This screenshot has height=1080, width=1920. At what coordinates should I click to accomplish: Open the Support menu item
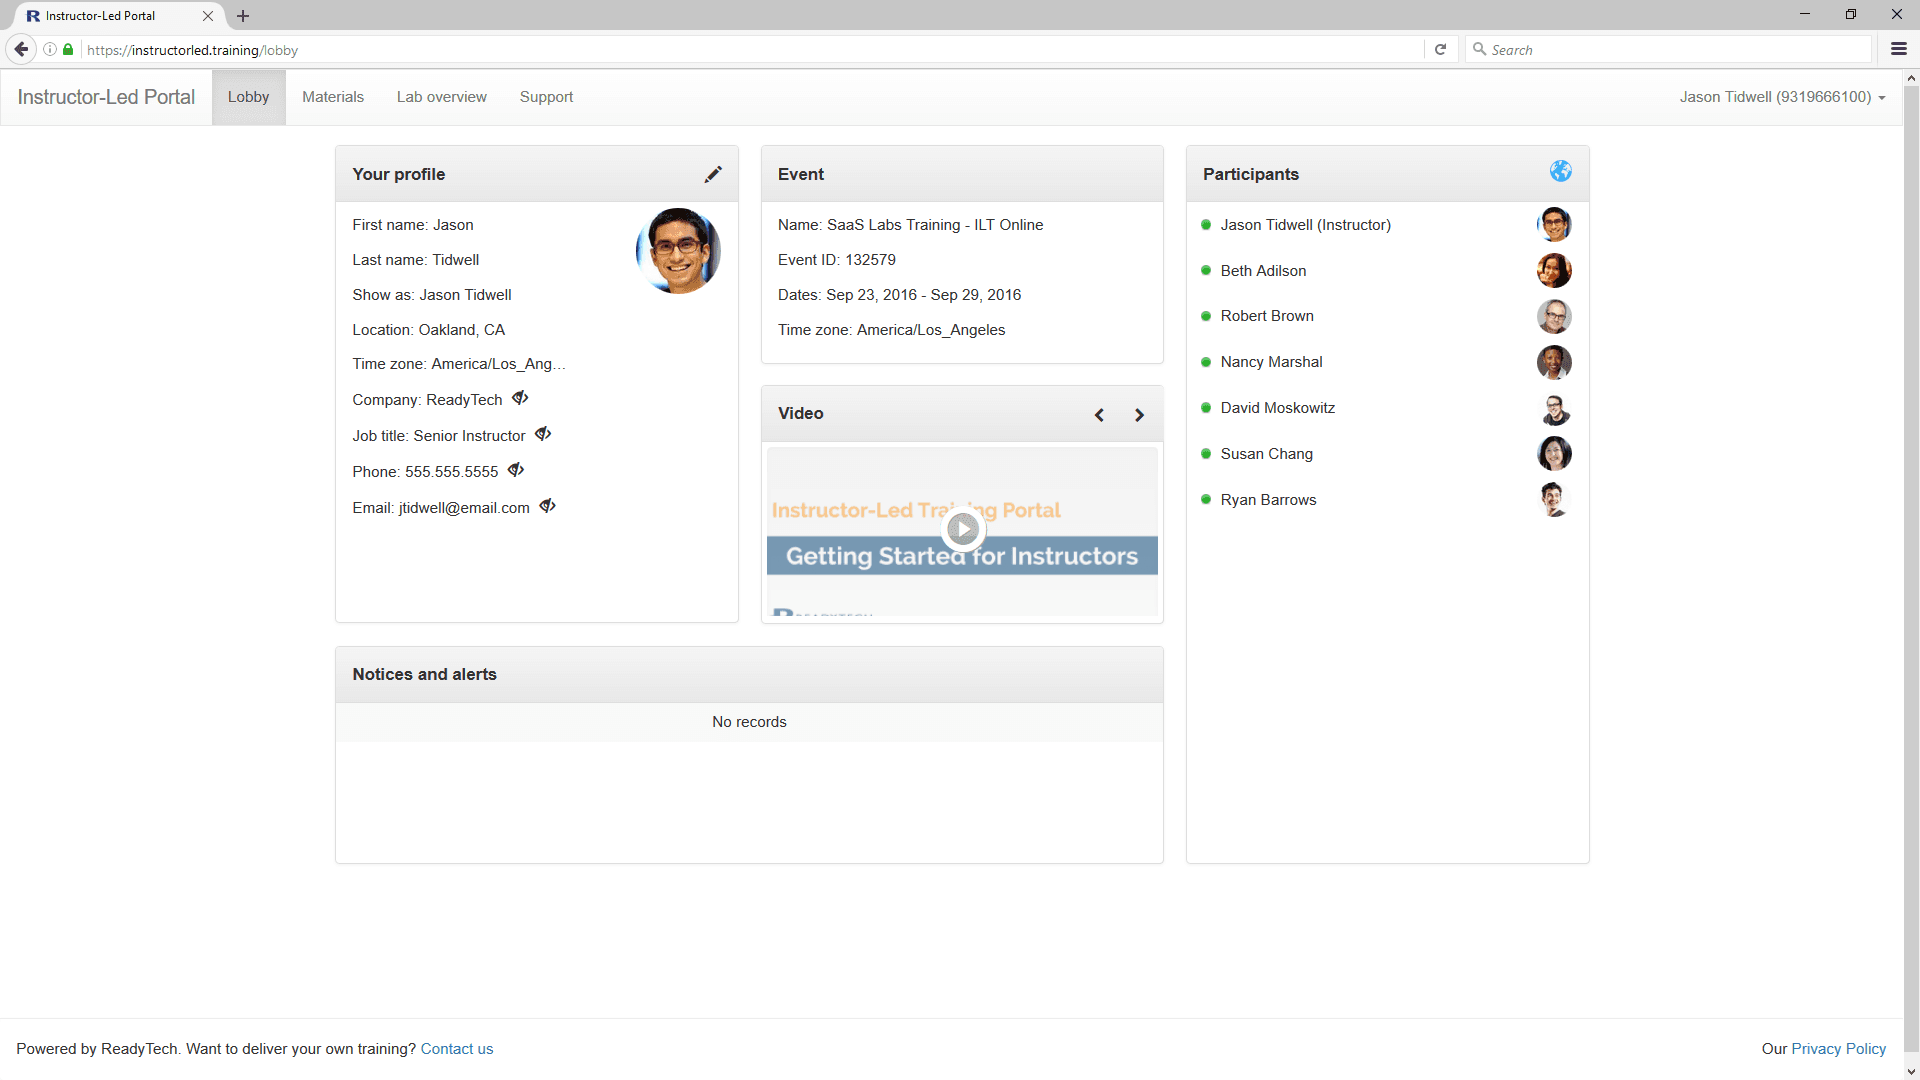click(x=546, y=97)
